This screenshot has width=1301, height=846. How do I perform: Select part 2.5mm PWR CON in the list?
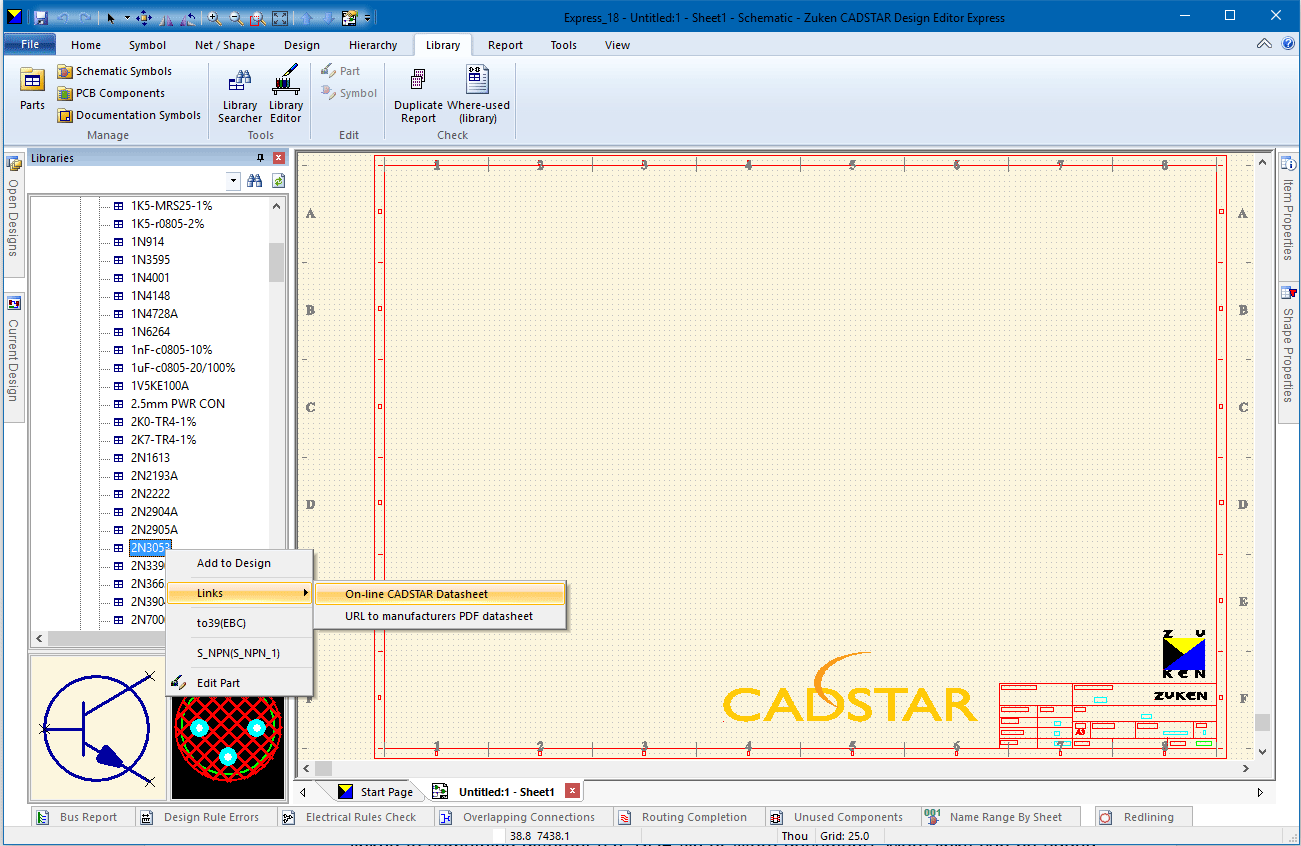[178, 404]
